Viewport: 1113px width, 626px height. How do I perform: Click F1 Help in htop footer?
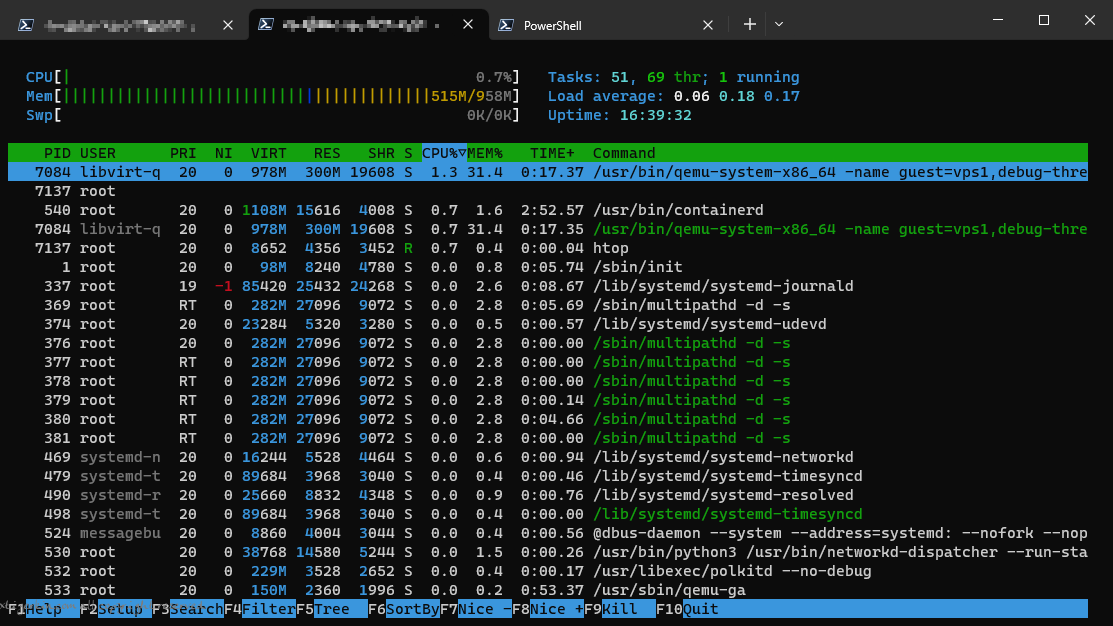(x=44, y=609)
